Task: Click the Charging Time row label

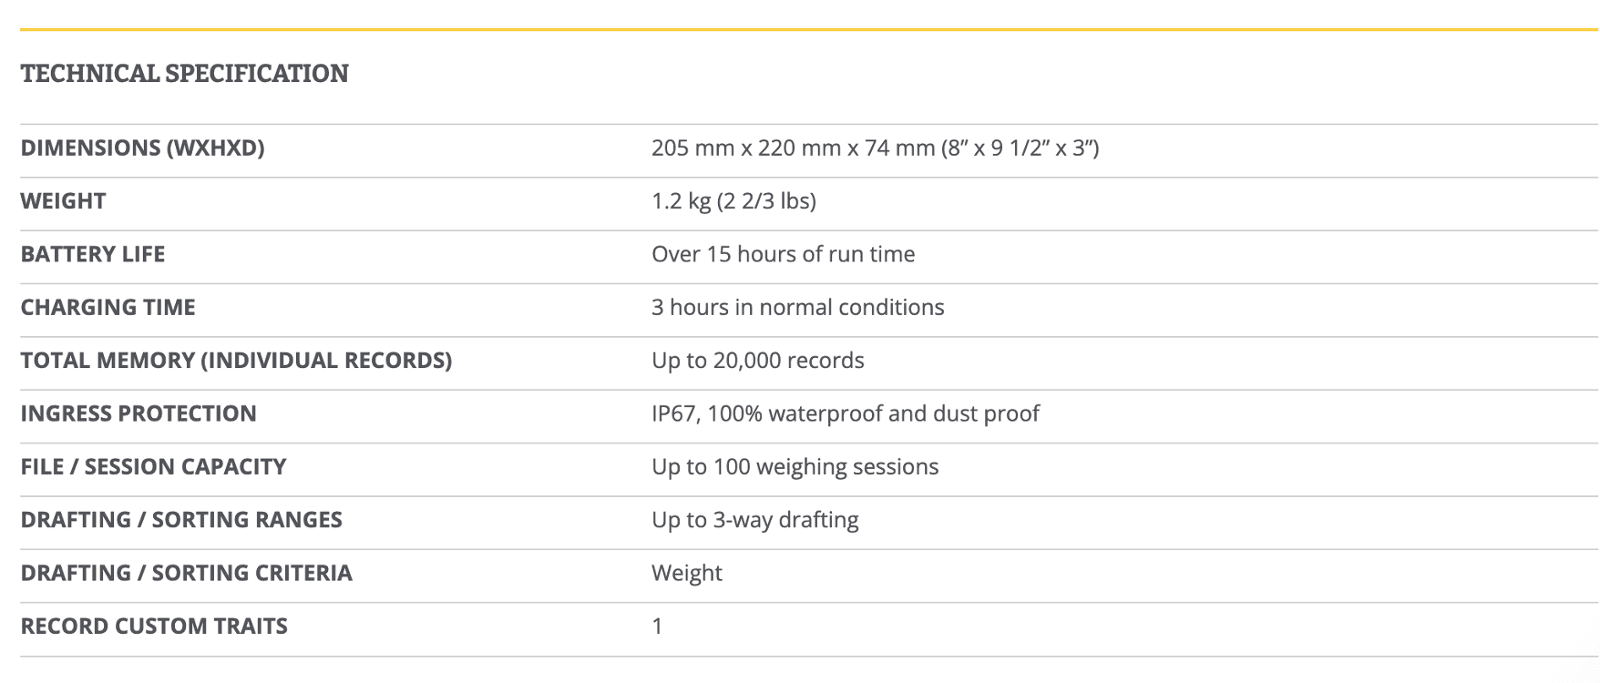Action: (x=108, y=307)
